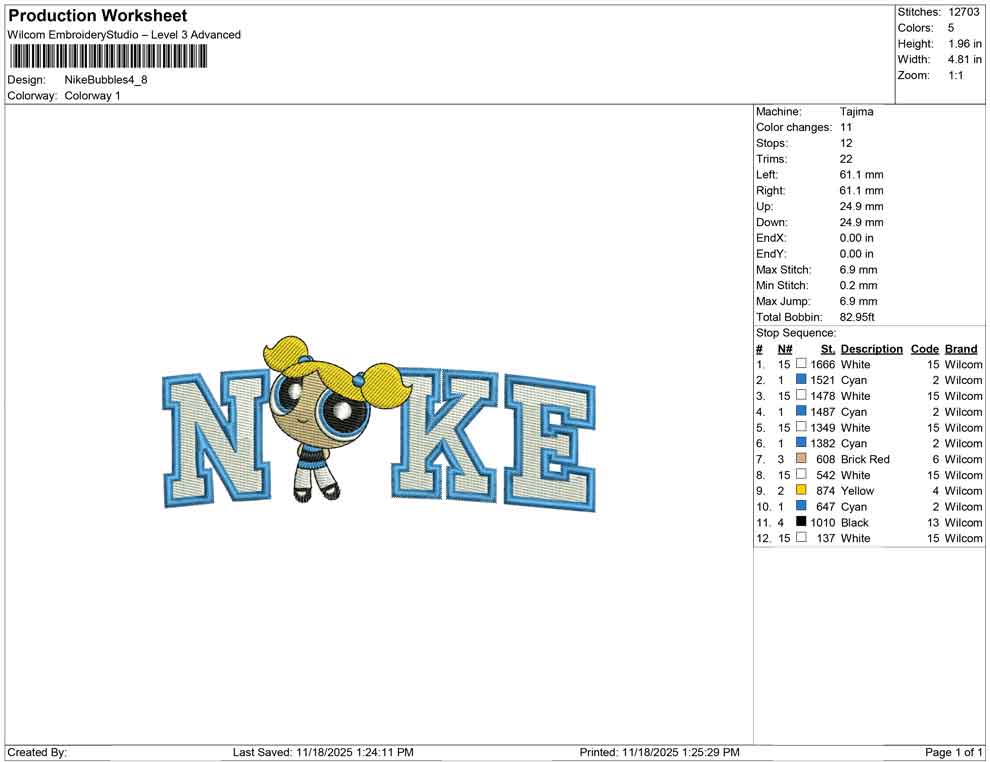Click the Left value "61.1 mm"
This screenshot has width=990, height=762.
point(862,175)
